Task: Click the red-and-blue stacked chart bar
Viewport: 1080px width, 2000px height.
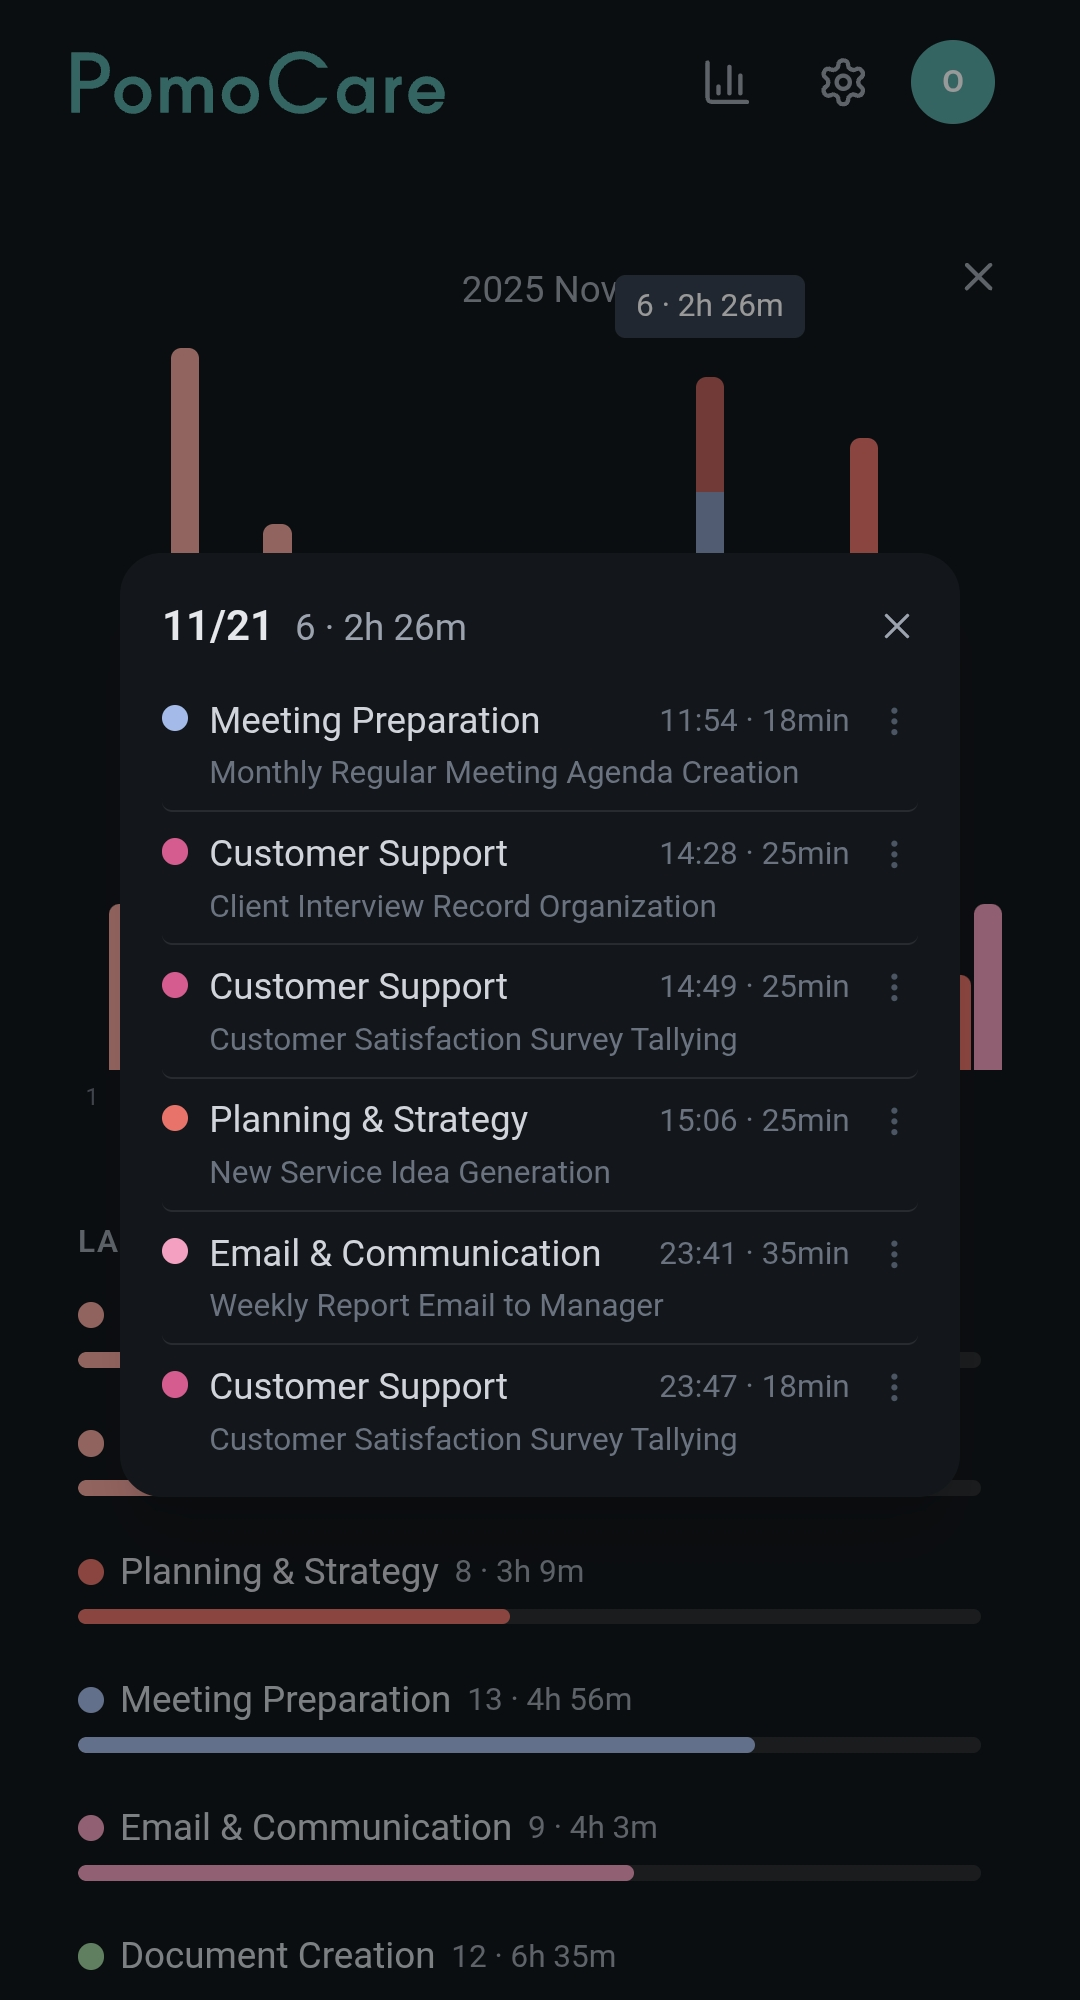Action: click(710, 465)
